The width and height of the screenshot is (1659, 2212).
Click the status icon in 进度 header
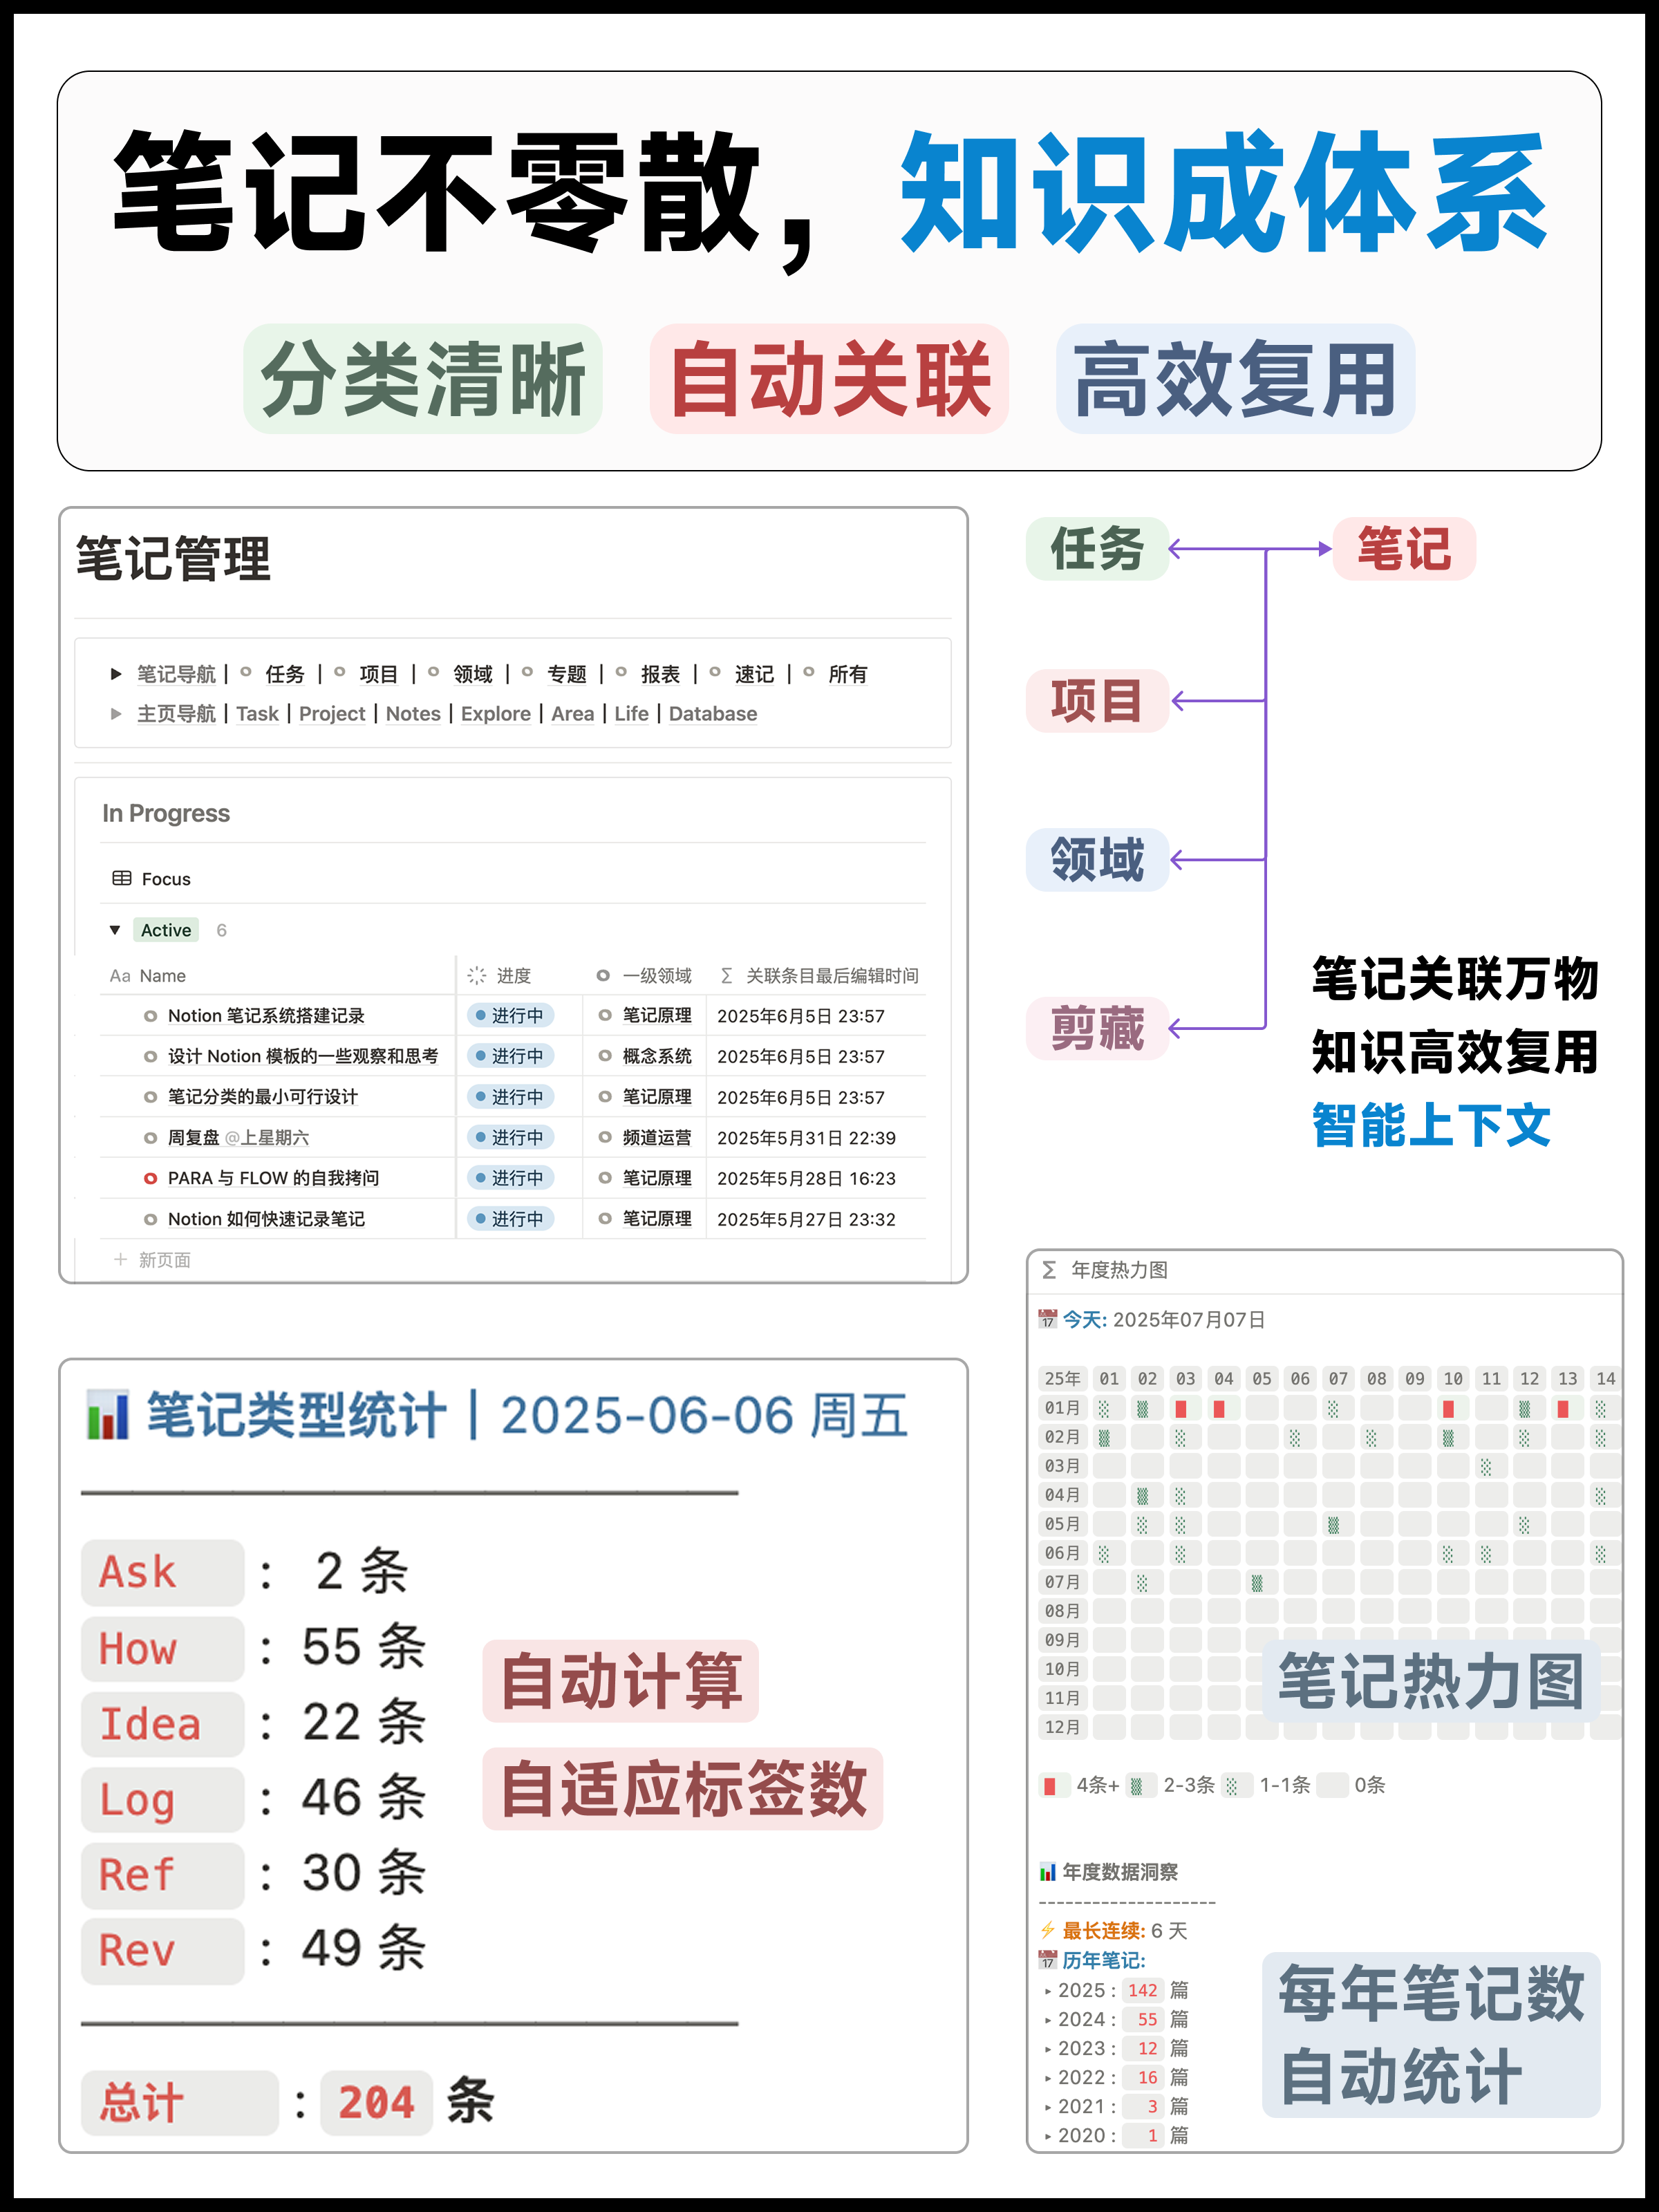[x=477, y=975]
